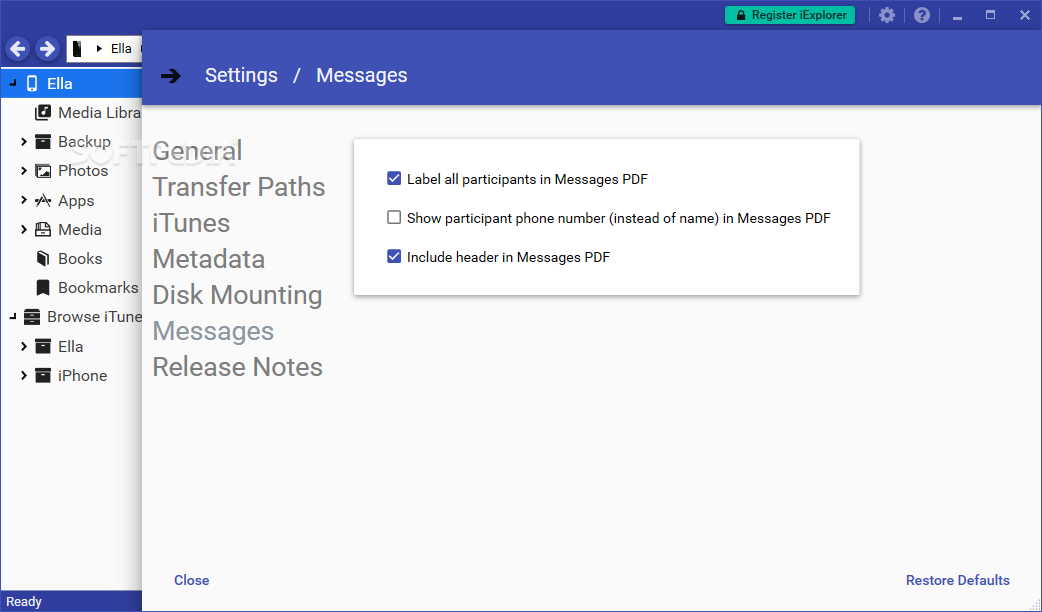Expand the Apps tree node
Image resolution: width=1042 pixels, height=612 pixels.
point(24,200)
